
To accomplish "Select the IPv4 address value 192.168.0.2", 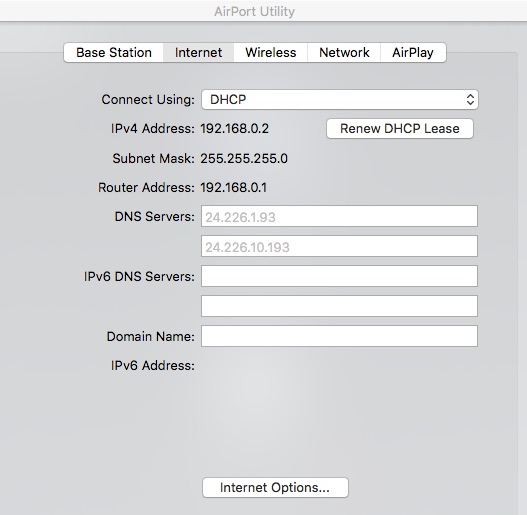I will 235,129.
